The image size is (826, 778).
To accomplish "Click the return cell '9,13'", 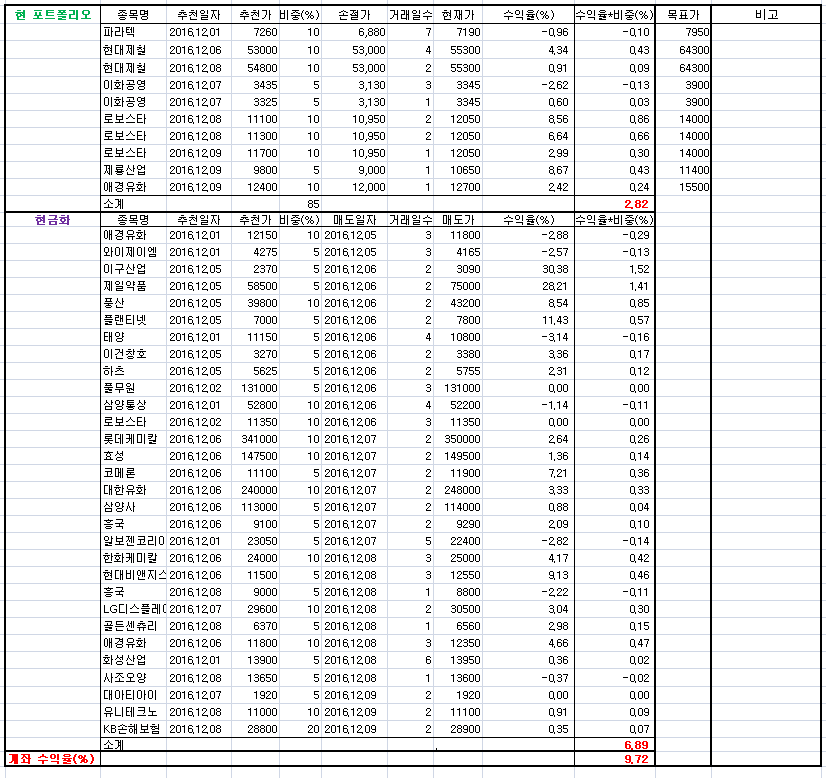I will click(558, 575).
